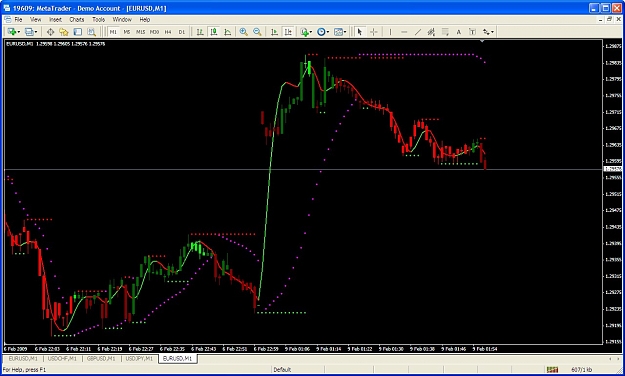Expand the Periods clock dropdown

click(x=328, y=32)
